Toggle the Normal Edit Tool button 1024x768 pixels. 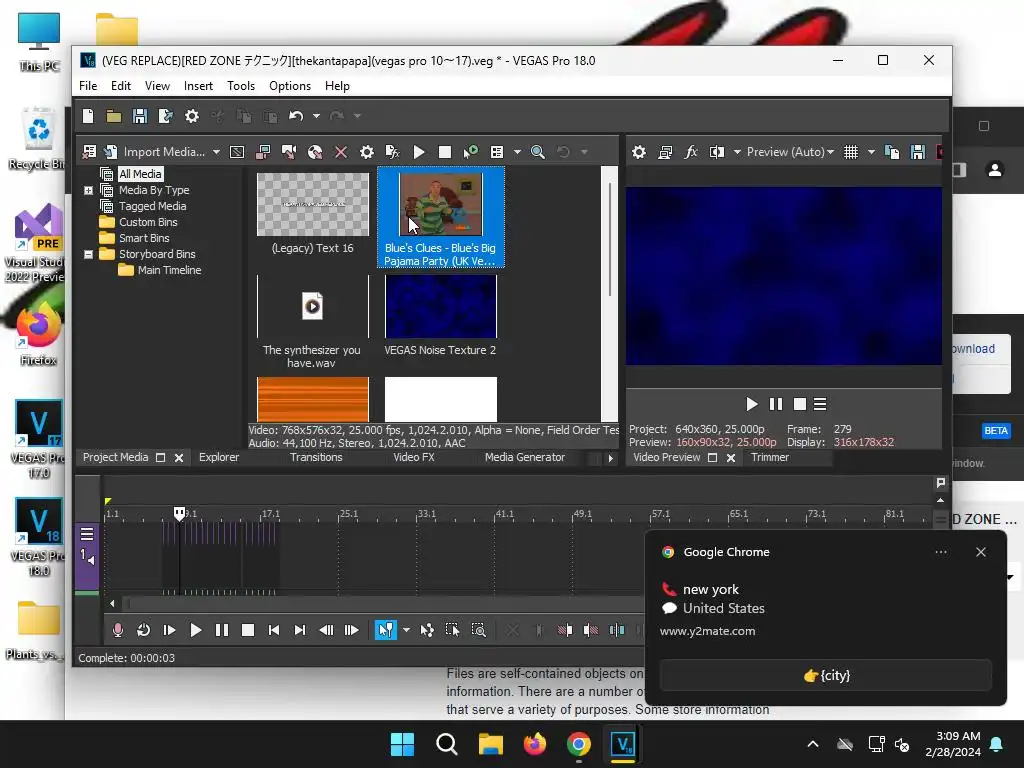[x=386, y=630]
